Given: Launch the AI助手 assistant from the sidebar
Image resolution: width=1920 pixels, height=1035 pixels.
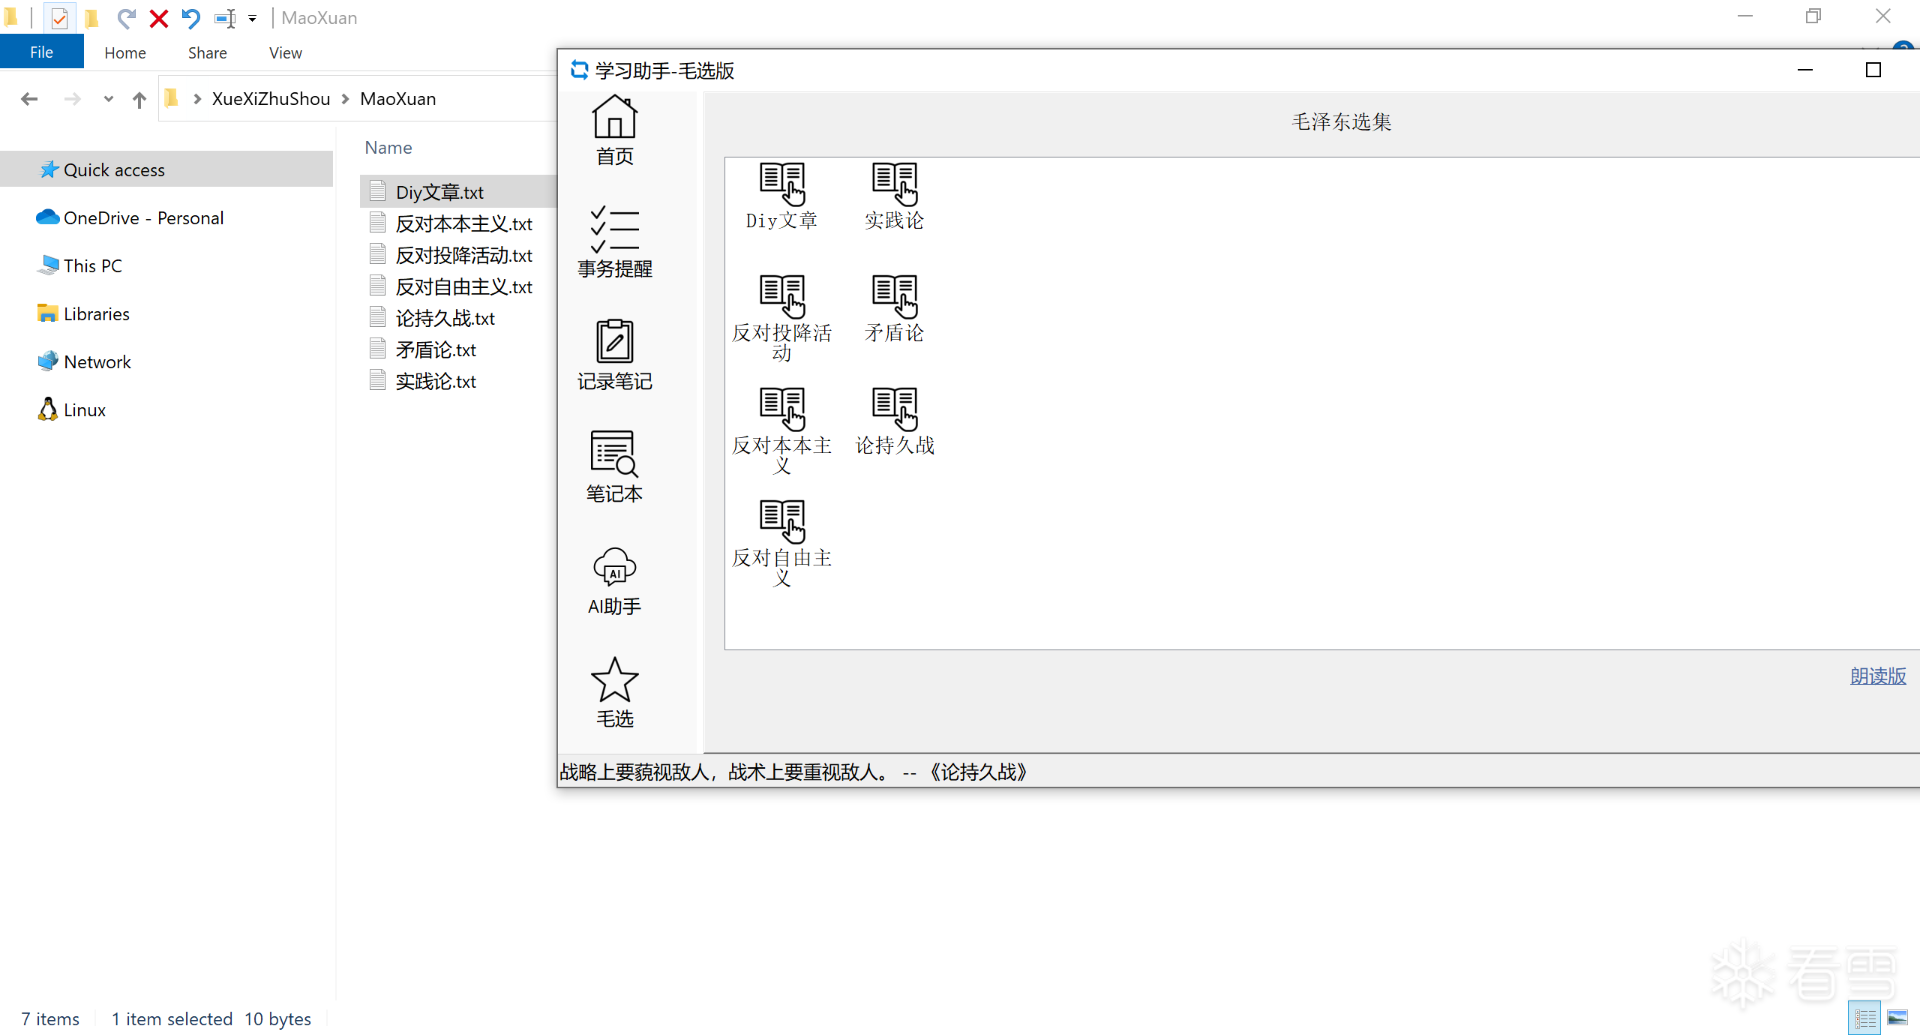Looking at the screenshot, I should click(614, 580).
